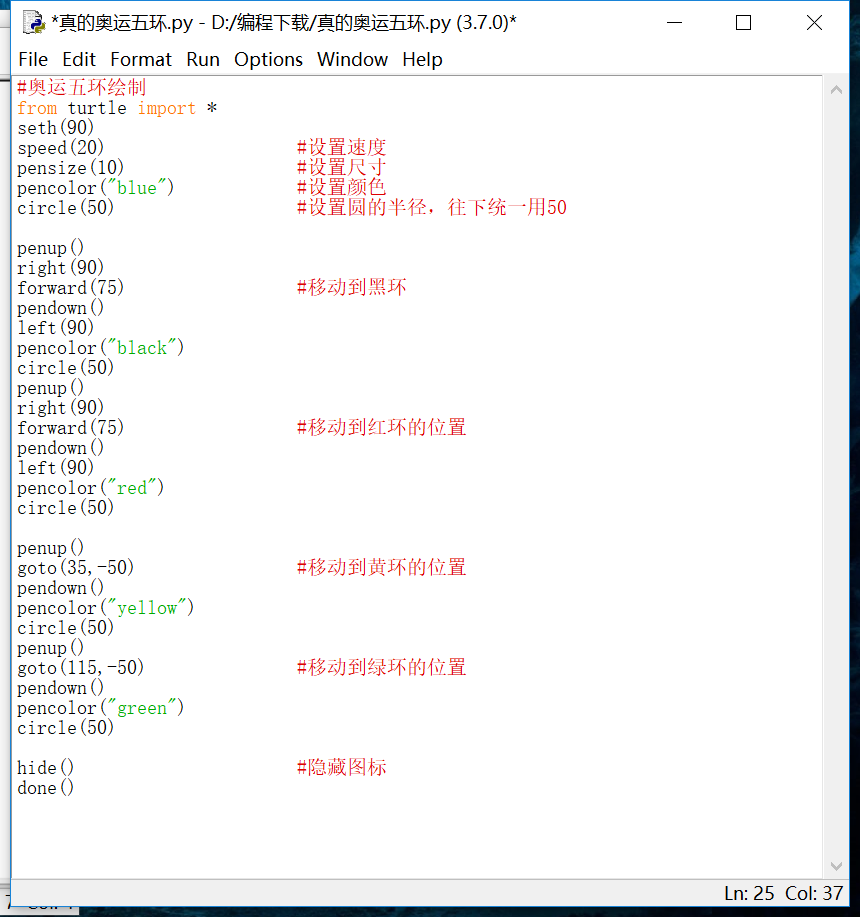Open the Window menu
This screenshot has height=917, width=860.
tap(352, 60)
